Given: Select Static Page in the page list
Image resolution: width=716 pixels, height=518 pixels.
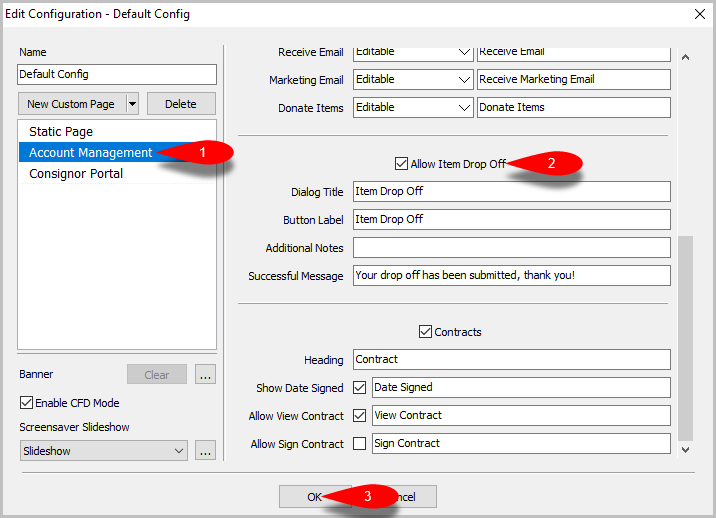Looking at the screenshot, I should [x=117, y=132].
